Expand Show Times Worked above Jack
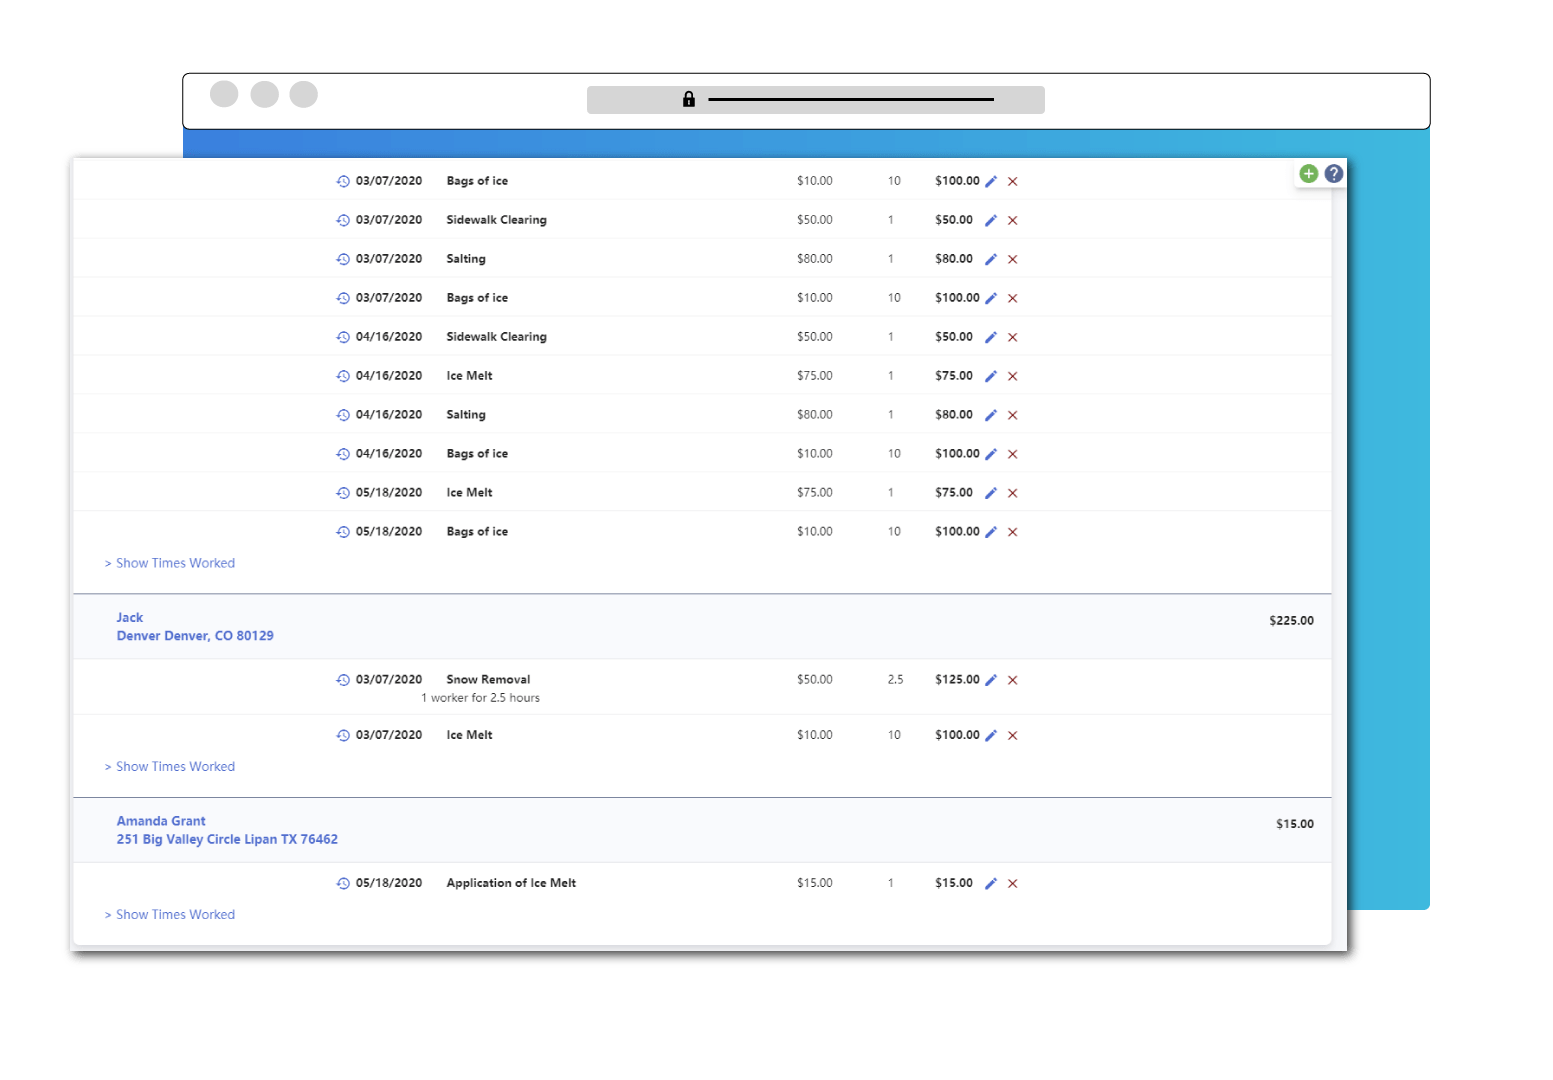 [174, 563]
